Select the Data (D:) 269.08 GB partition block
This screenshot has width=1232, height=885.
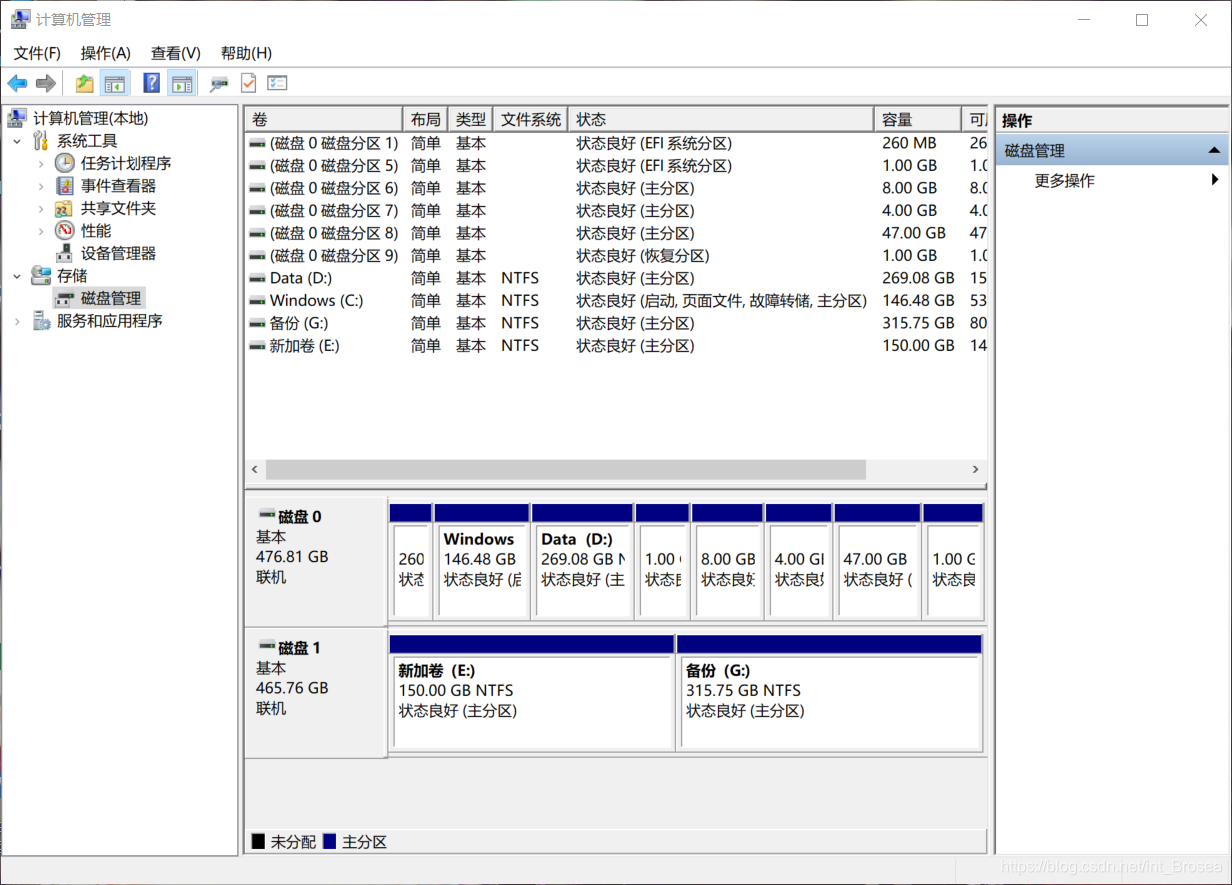[583, 562]
